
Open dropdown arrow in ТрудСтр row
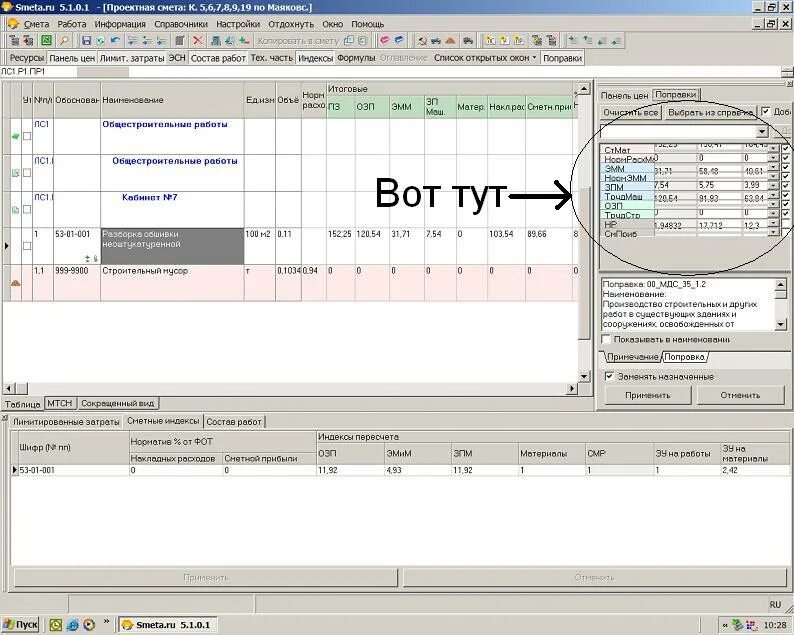pos(773,214)
